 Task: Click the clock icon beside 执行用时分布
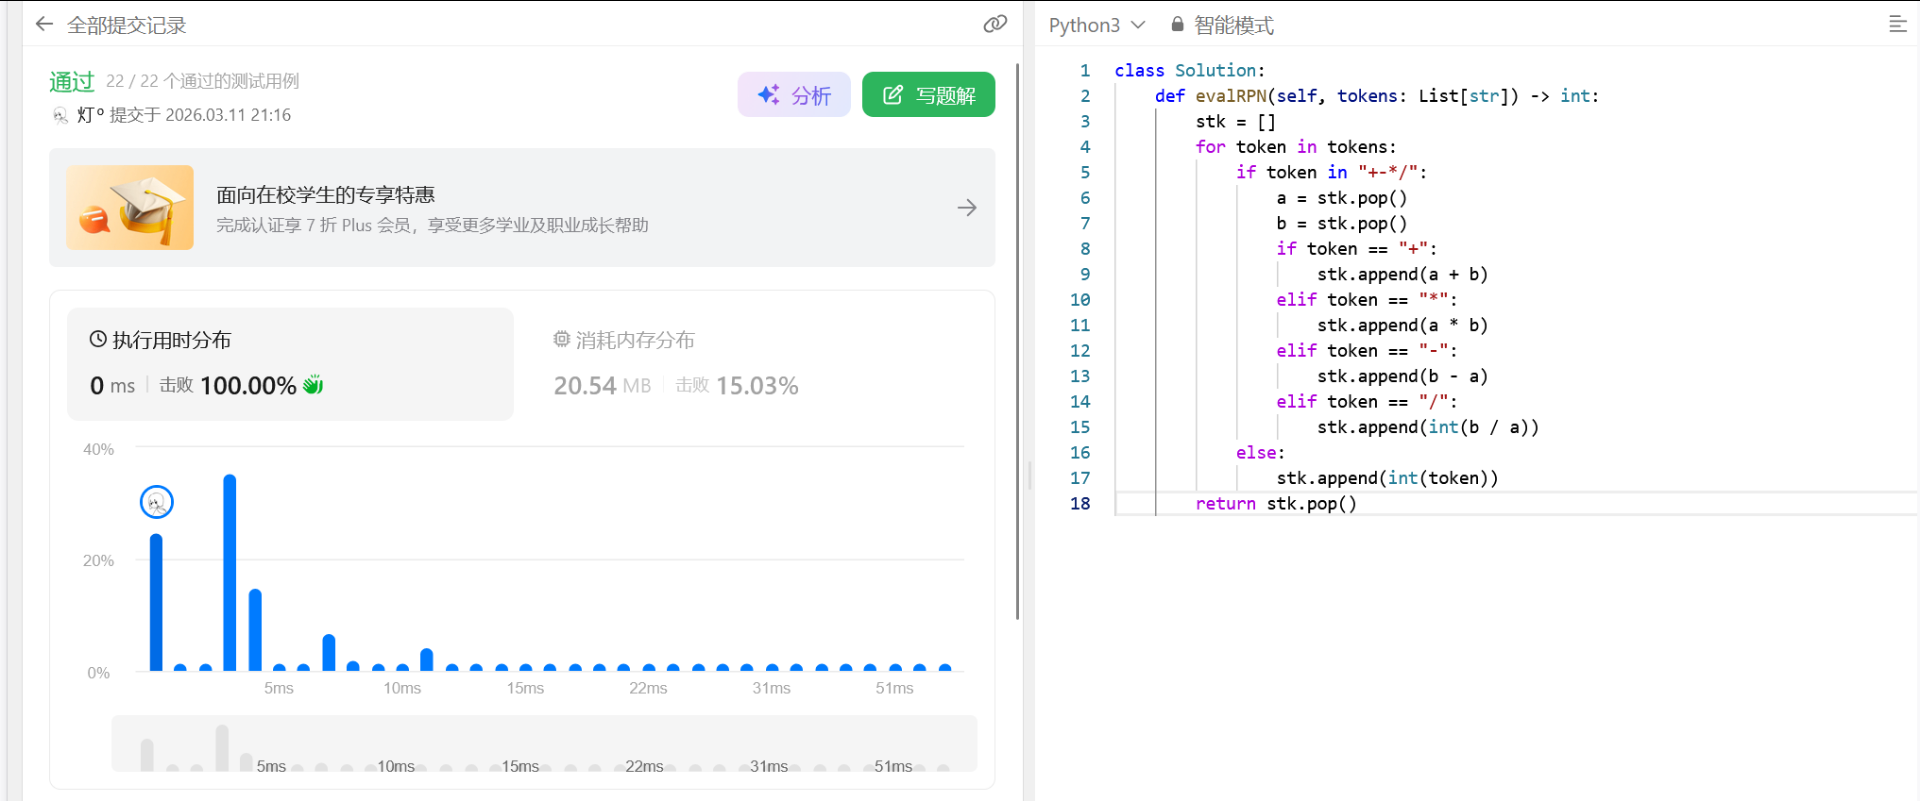pos(98,339)
